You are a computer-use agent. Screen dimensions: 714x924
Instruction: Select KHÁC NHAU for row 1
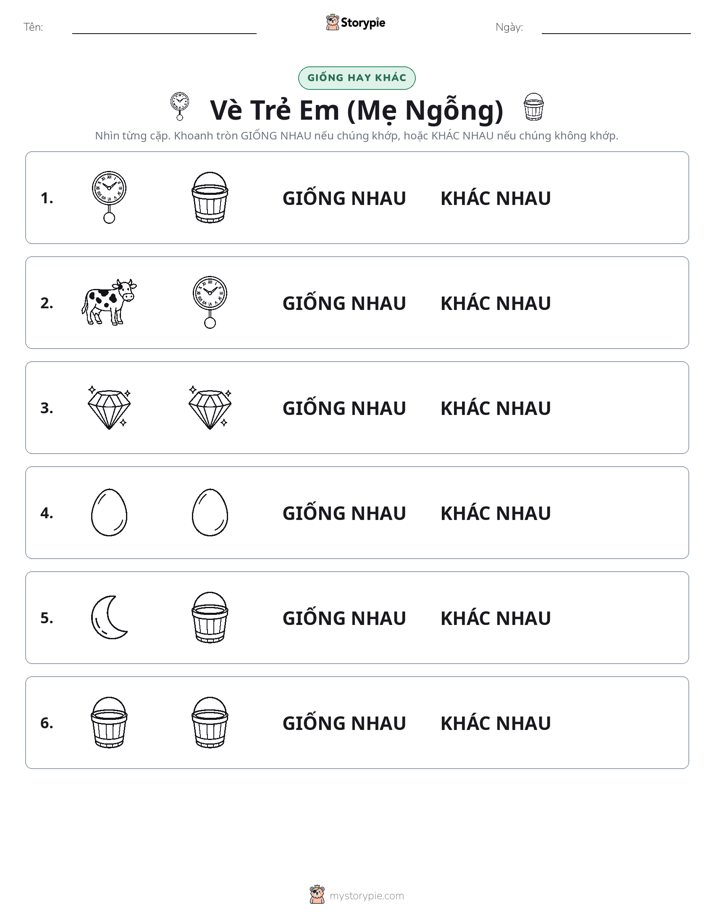[x=495, y=198]
